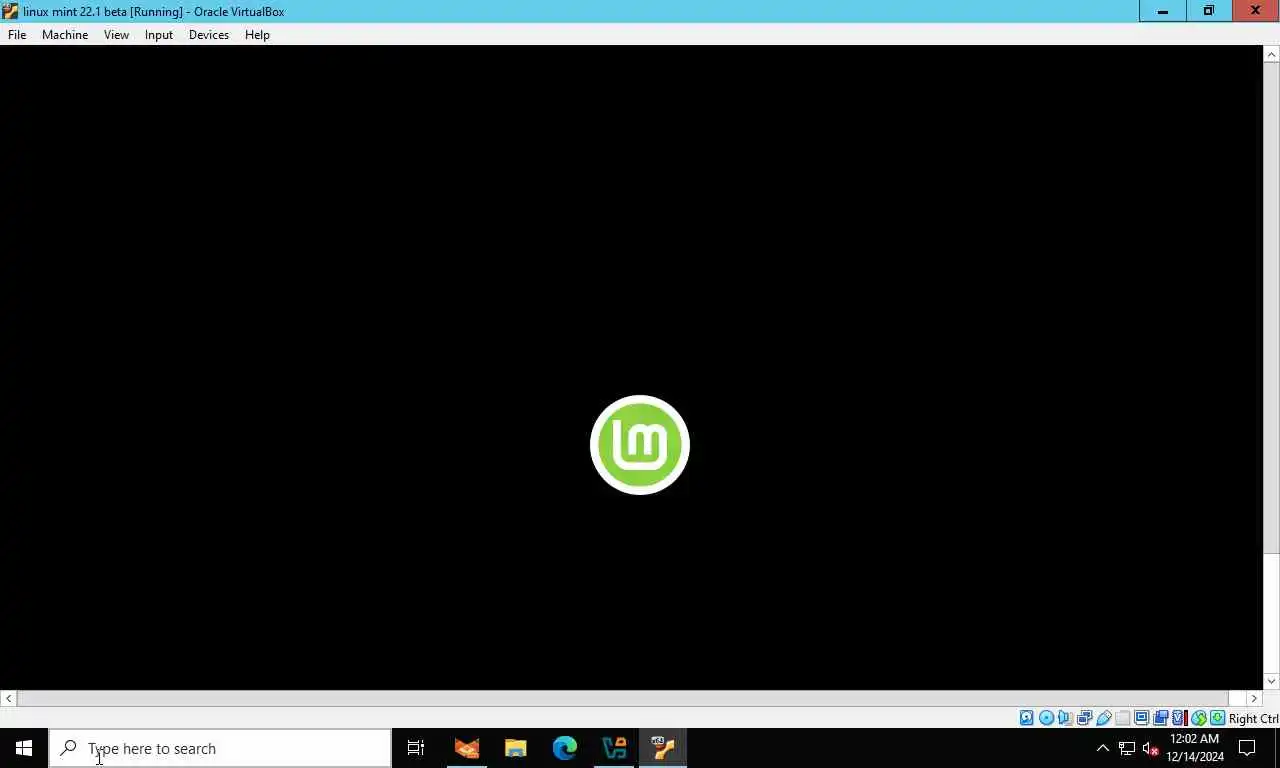1280x768 pixels.
Task: Click the taskbar search box
Action: (x=220, y=748)
